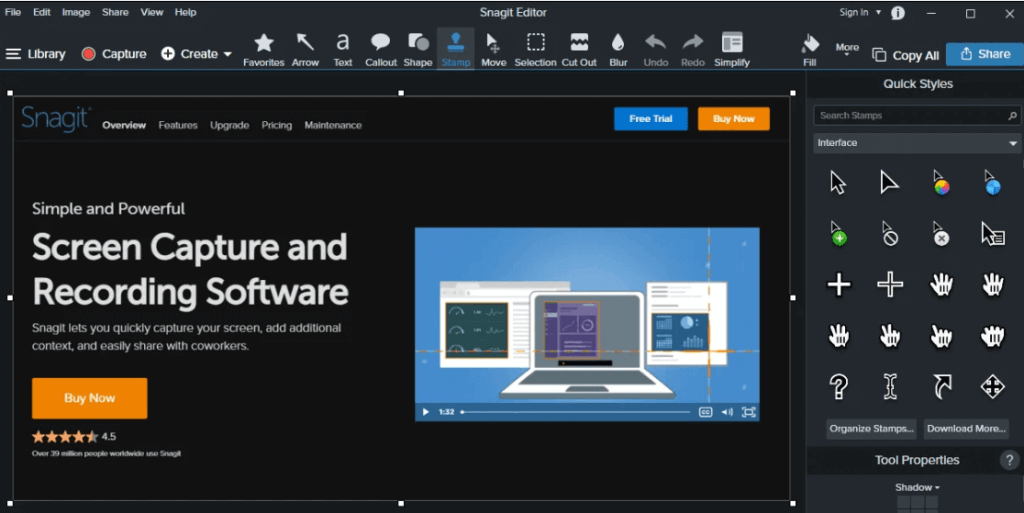Select the Blur tool

618,50
